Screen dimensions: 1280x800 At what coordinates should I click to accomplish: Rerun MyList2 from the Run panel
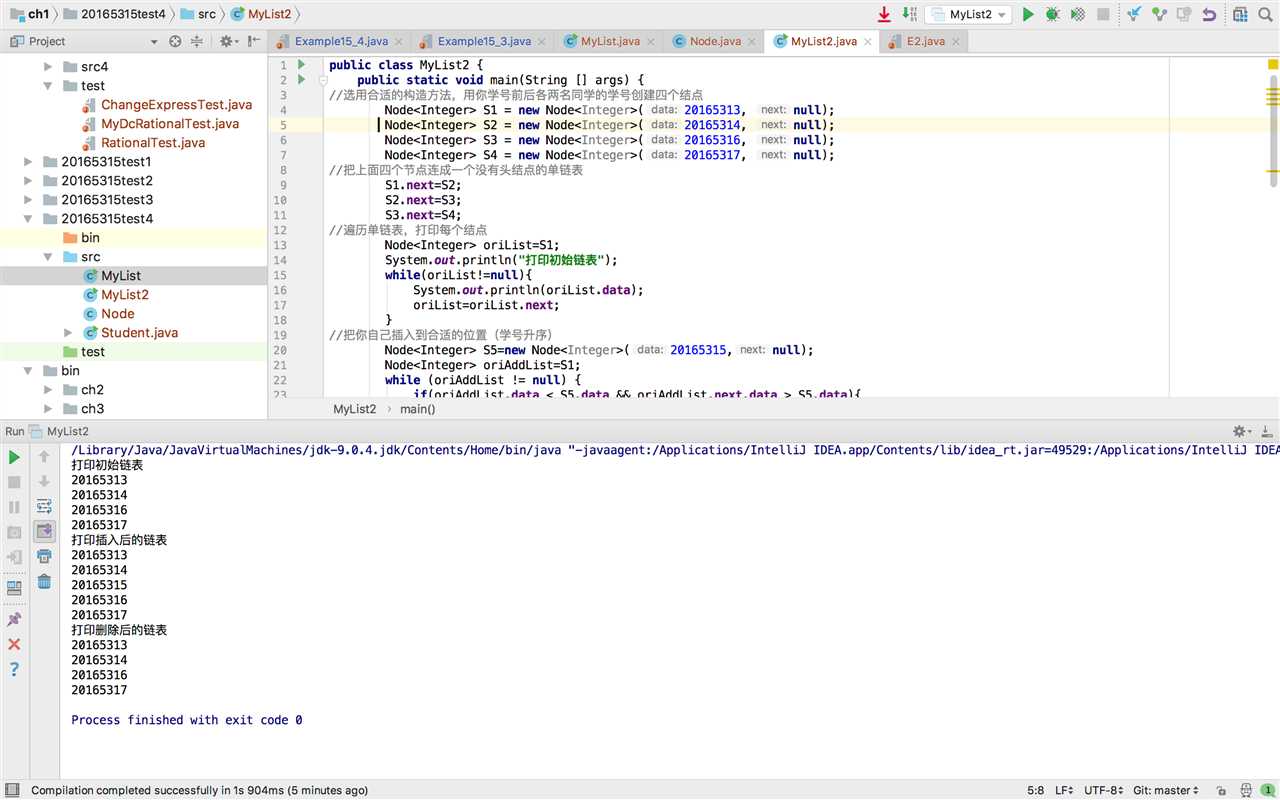[x=14, y=457]
